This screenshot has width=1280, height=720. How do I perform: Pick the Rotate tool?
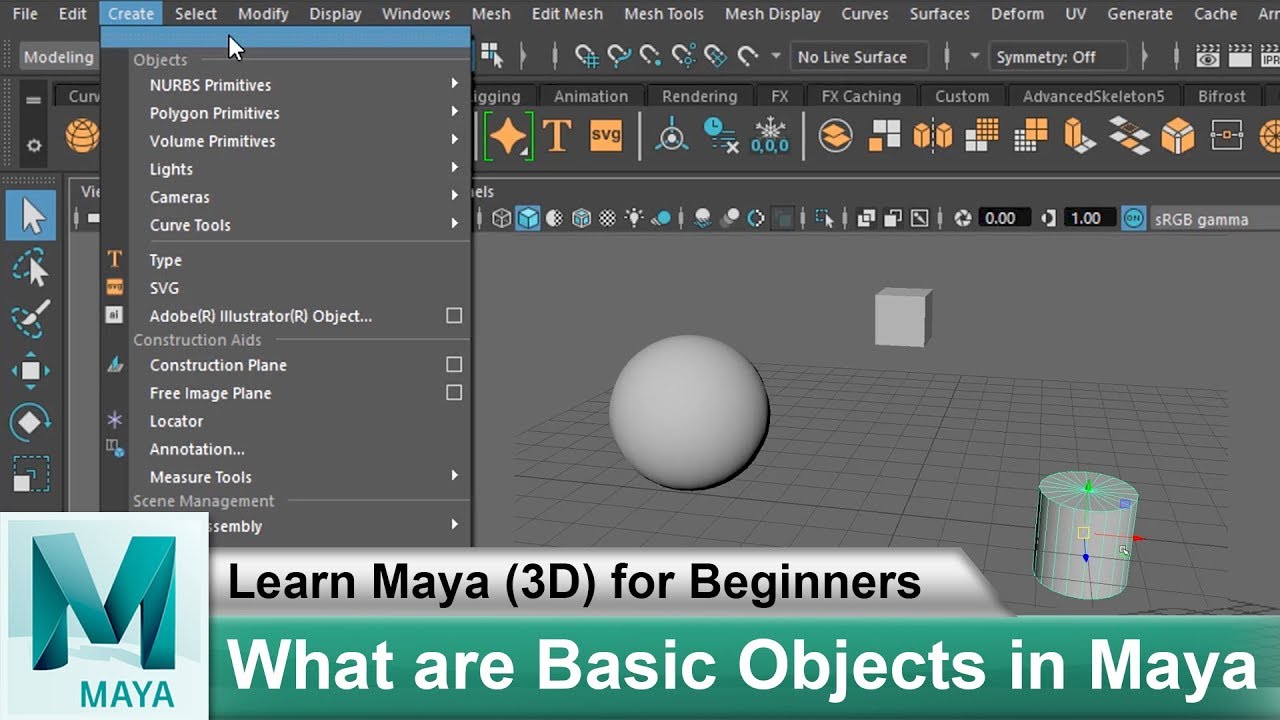tap(31, 422)
